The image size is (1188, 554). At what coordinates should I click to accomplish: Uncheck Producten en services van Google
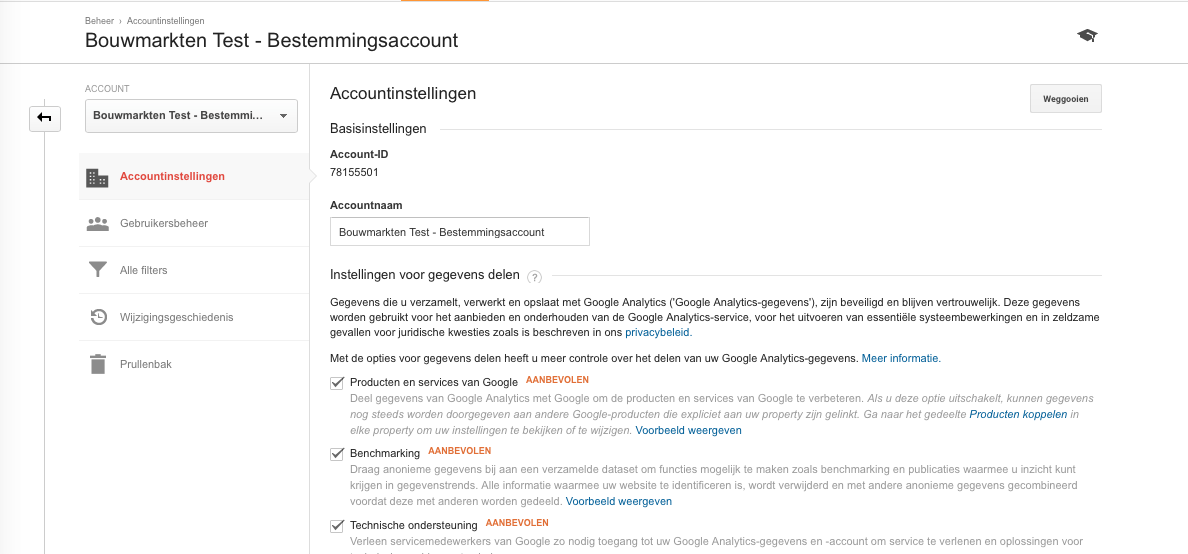click(337, 383)
